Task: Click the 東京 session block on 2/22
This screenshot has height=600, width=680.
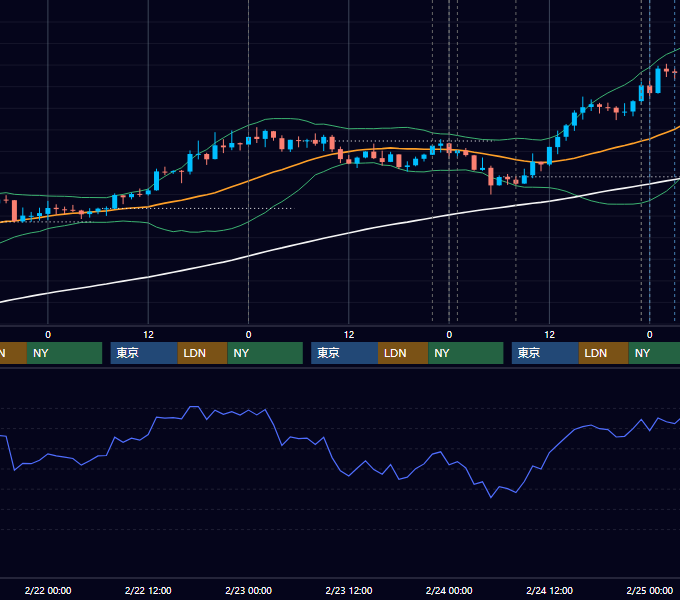Action: pyautogui.click(x=144, y=353)
